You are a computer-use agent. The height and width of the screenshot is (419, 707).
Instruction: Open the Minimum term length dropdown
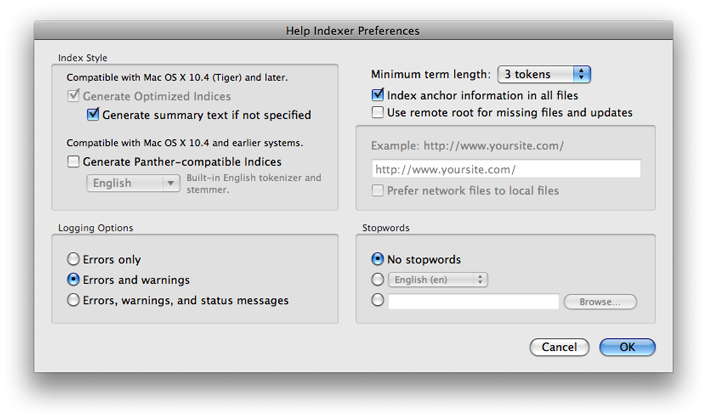(544, 74)
